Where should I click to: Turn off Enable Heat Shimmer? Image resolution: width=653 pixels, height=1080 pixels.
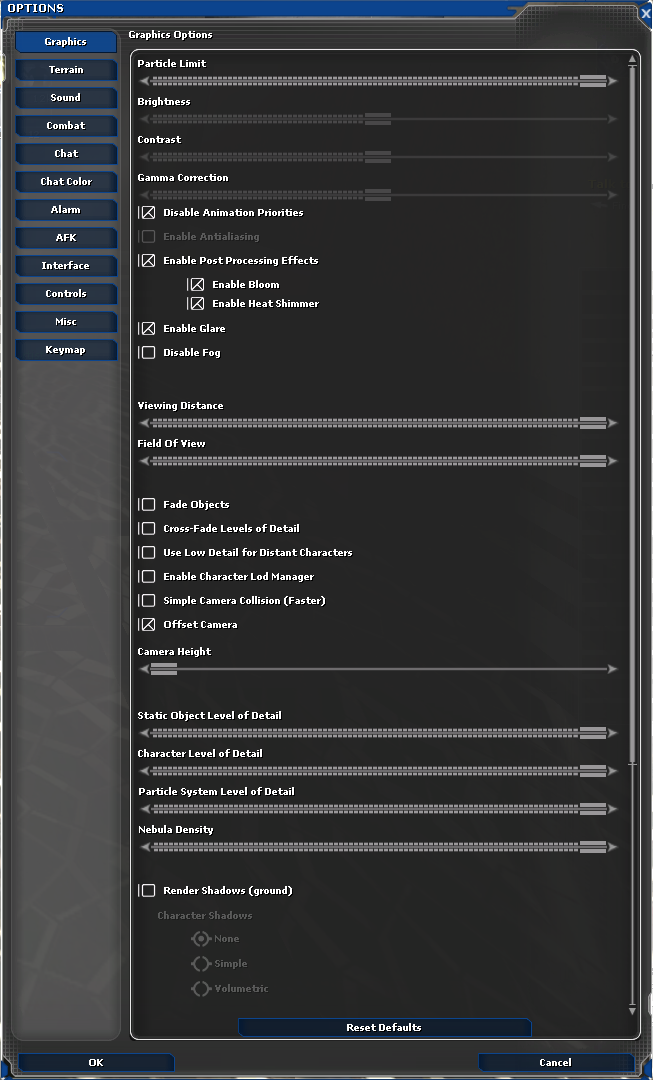[x=197, y=304]
